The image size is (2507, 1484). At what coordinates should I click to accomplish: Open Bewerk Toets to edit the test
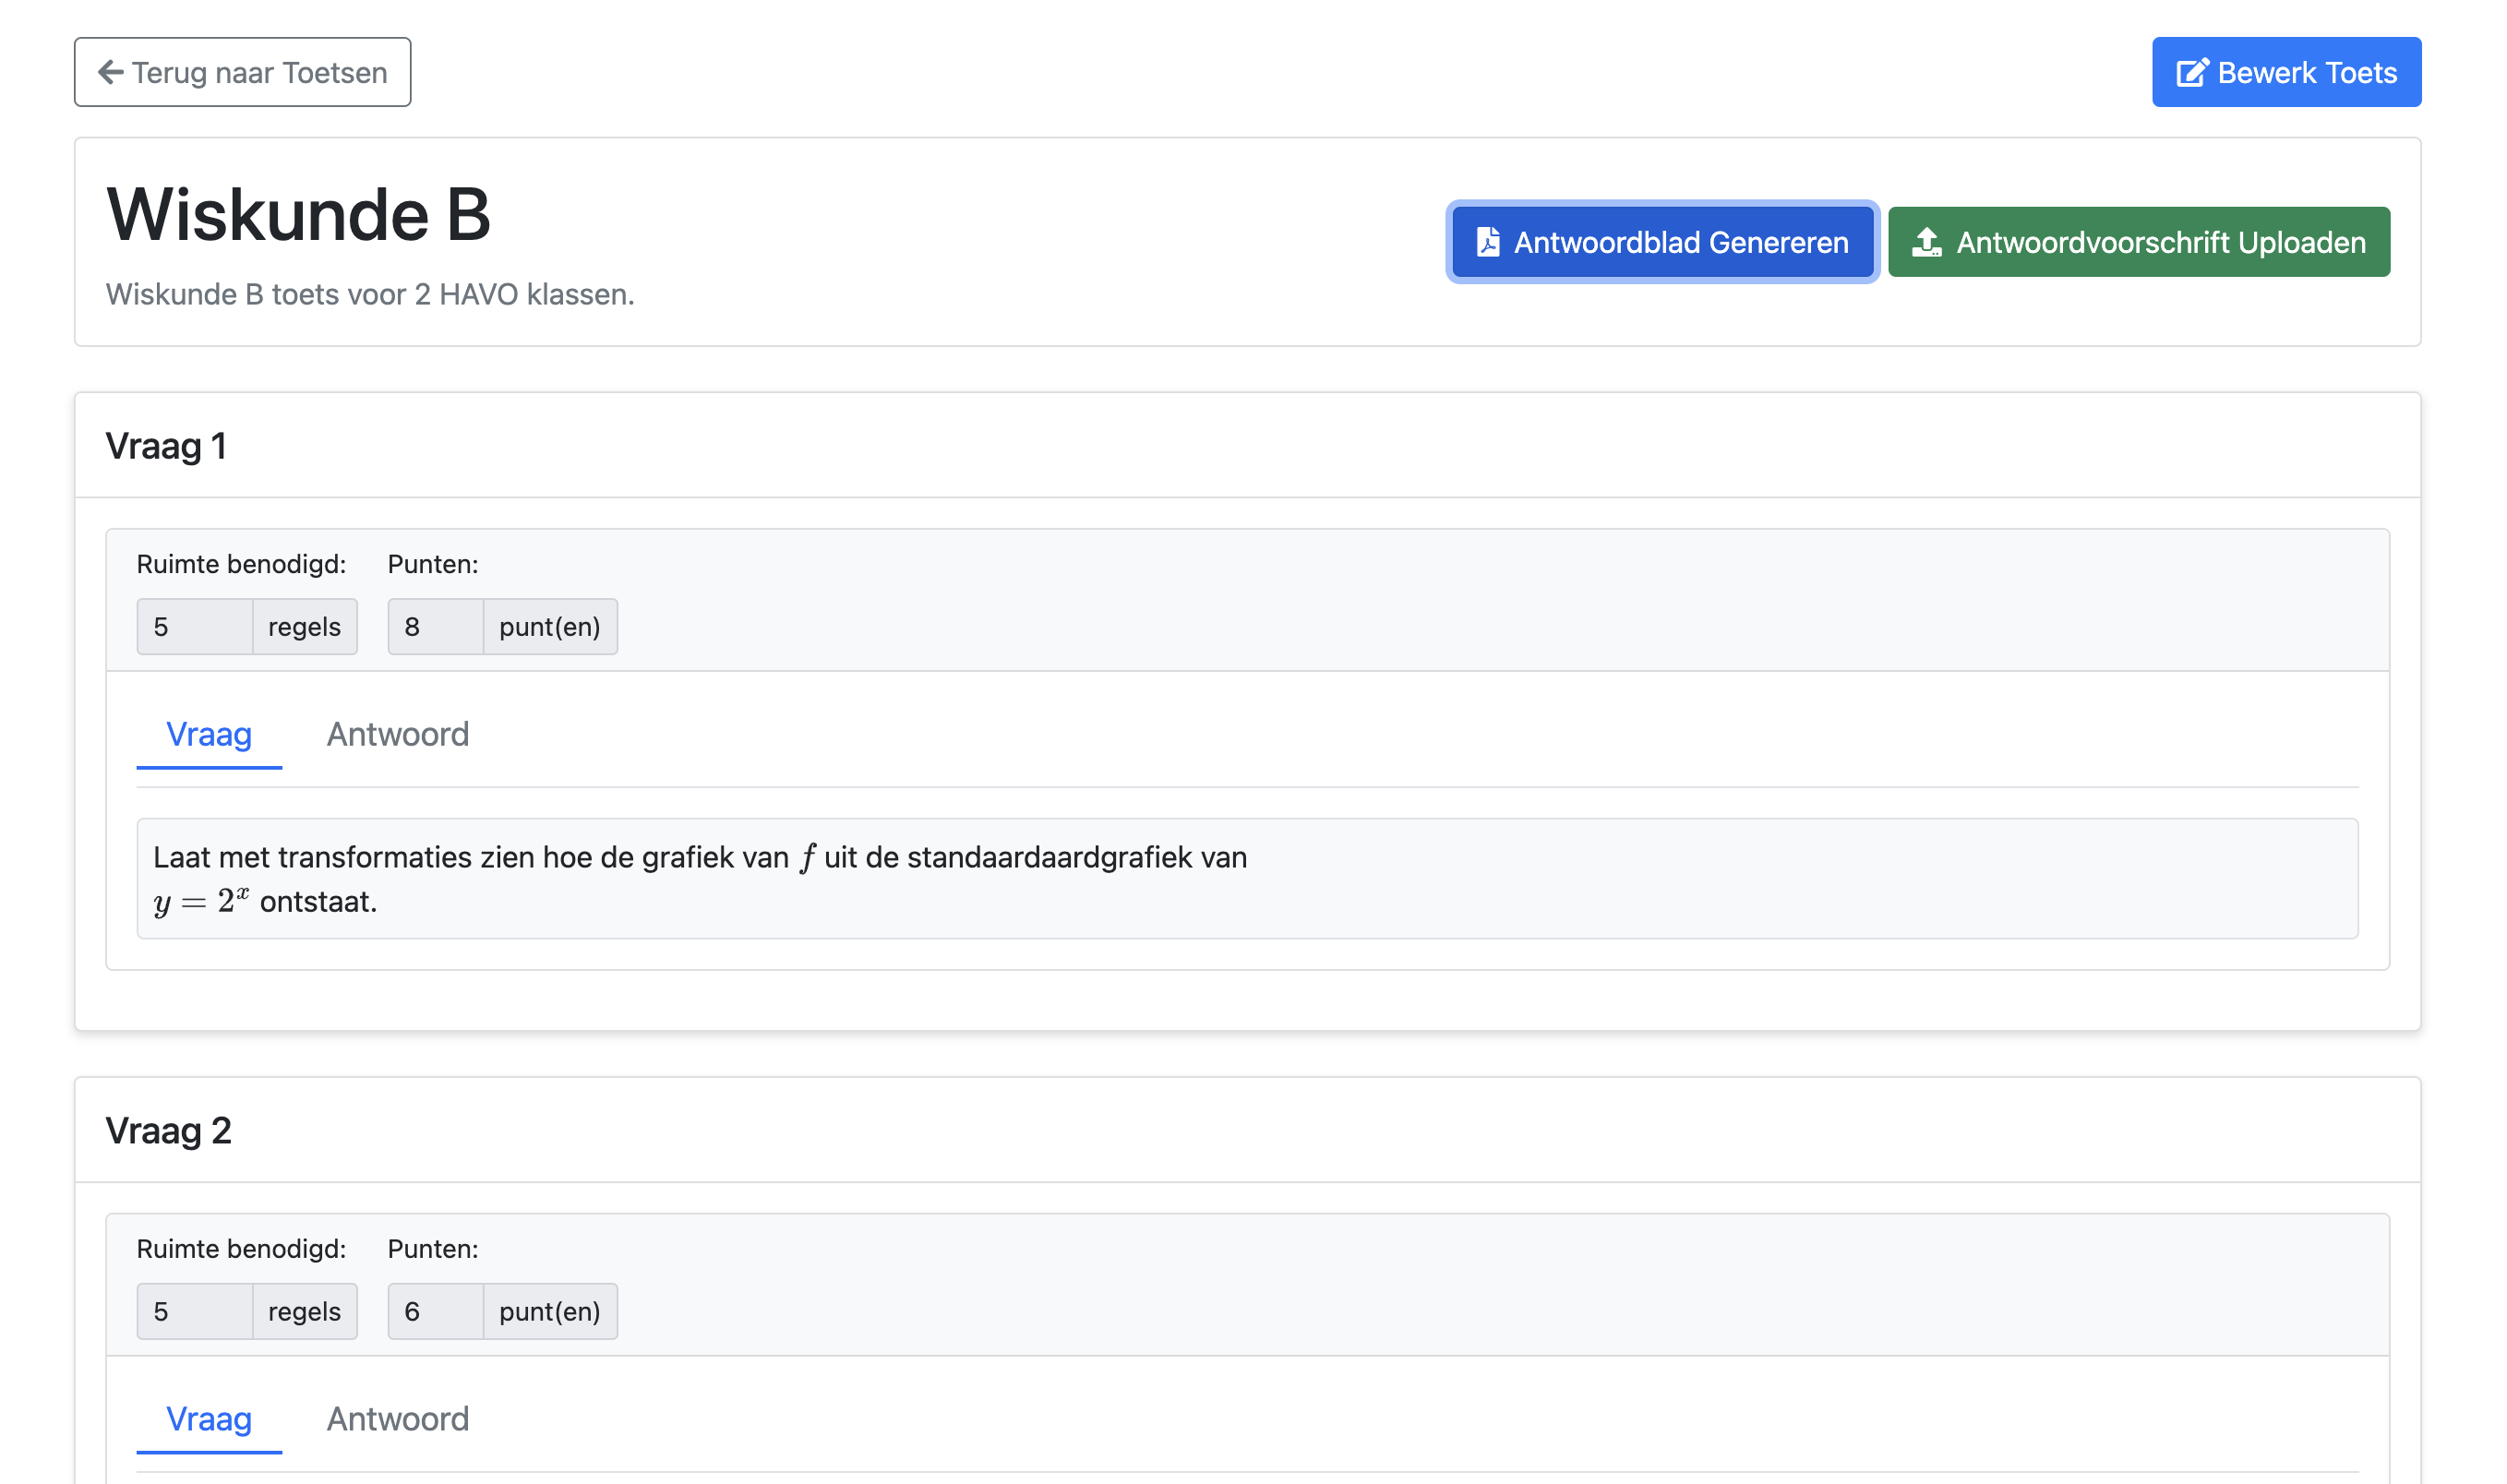coord(2286,72)
